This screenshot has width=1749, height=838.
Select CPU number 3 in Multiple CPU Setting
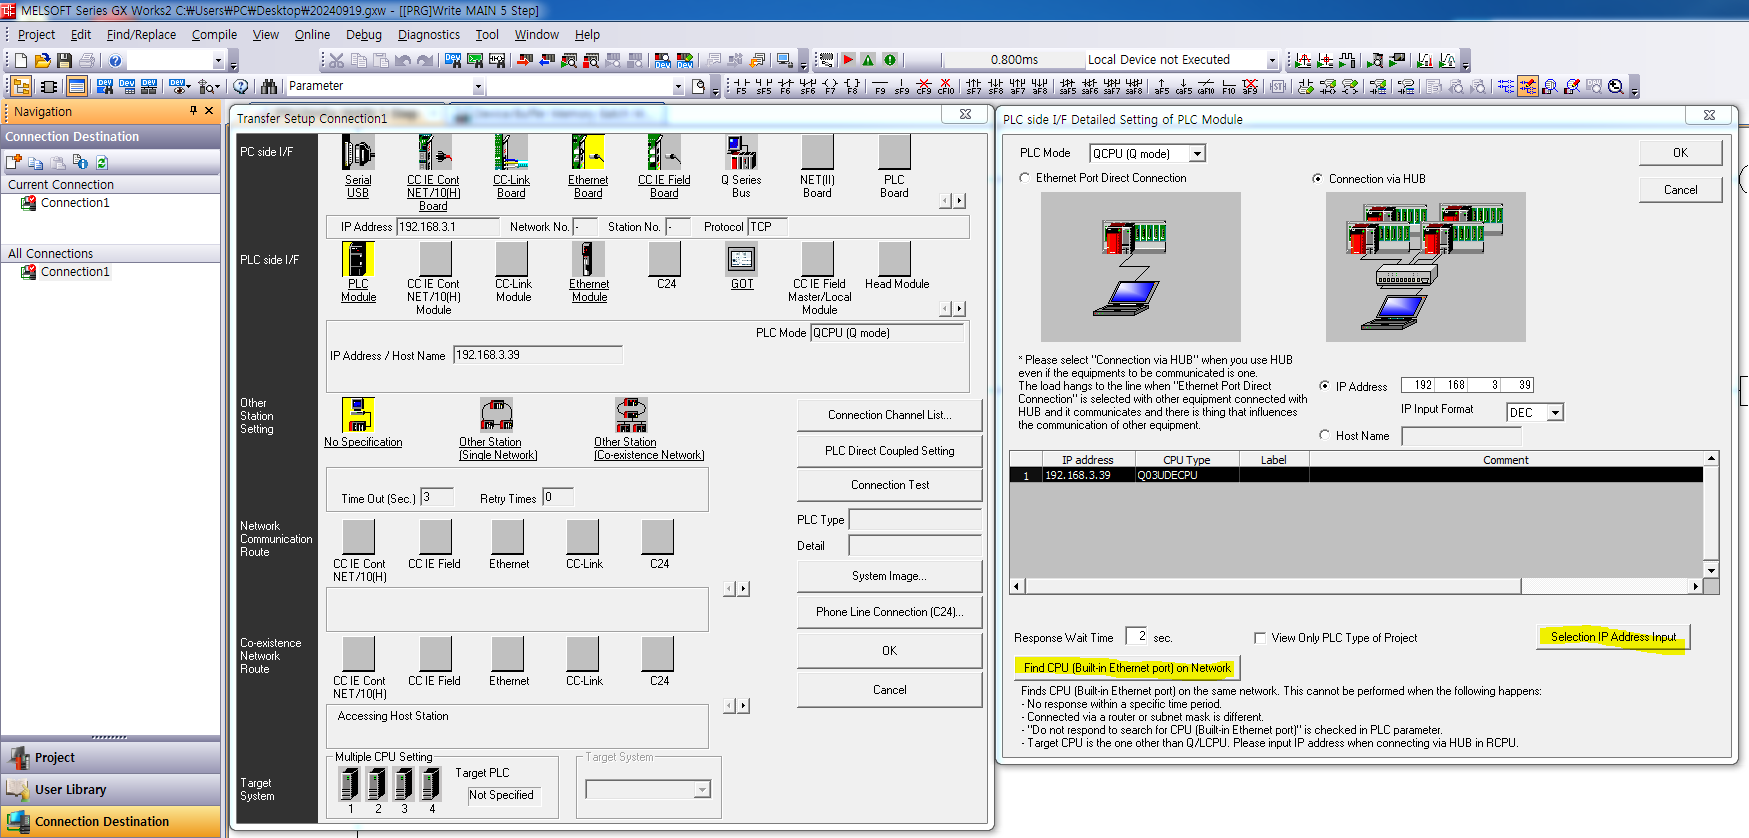(404, 785)
